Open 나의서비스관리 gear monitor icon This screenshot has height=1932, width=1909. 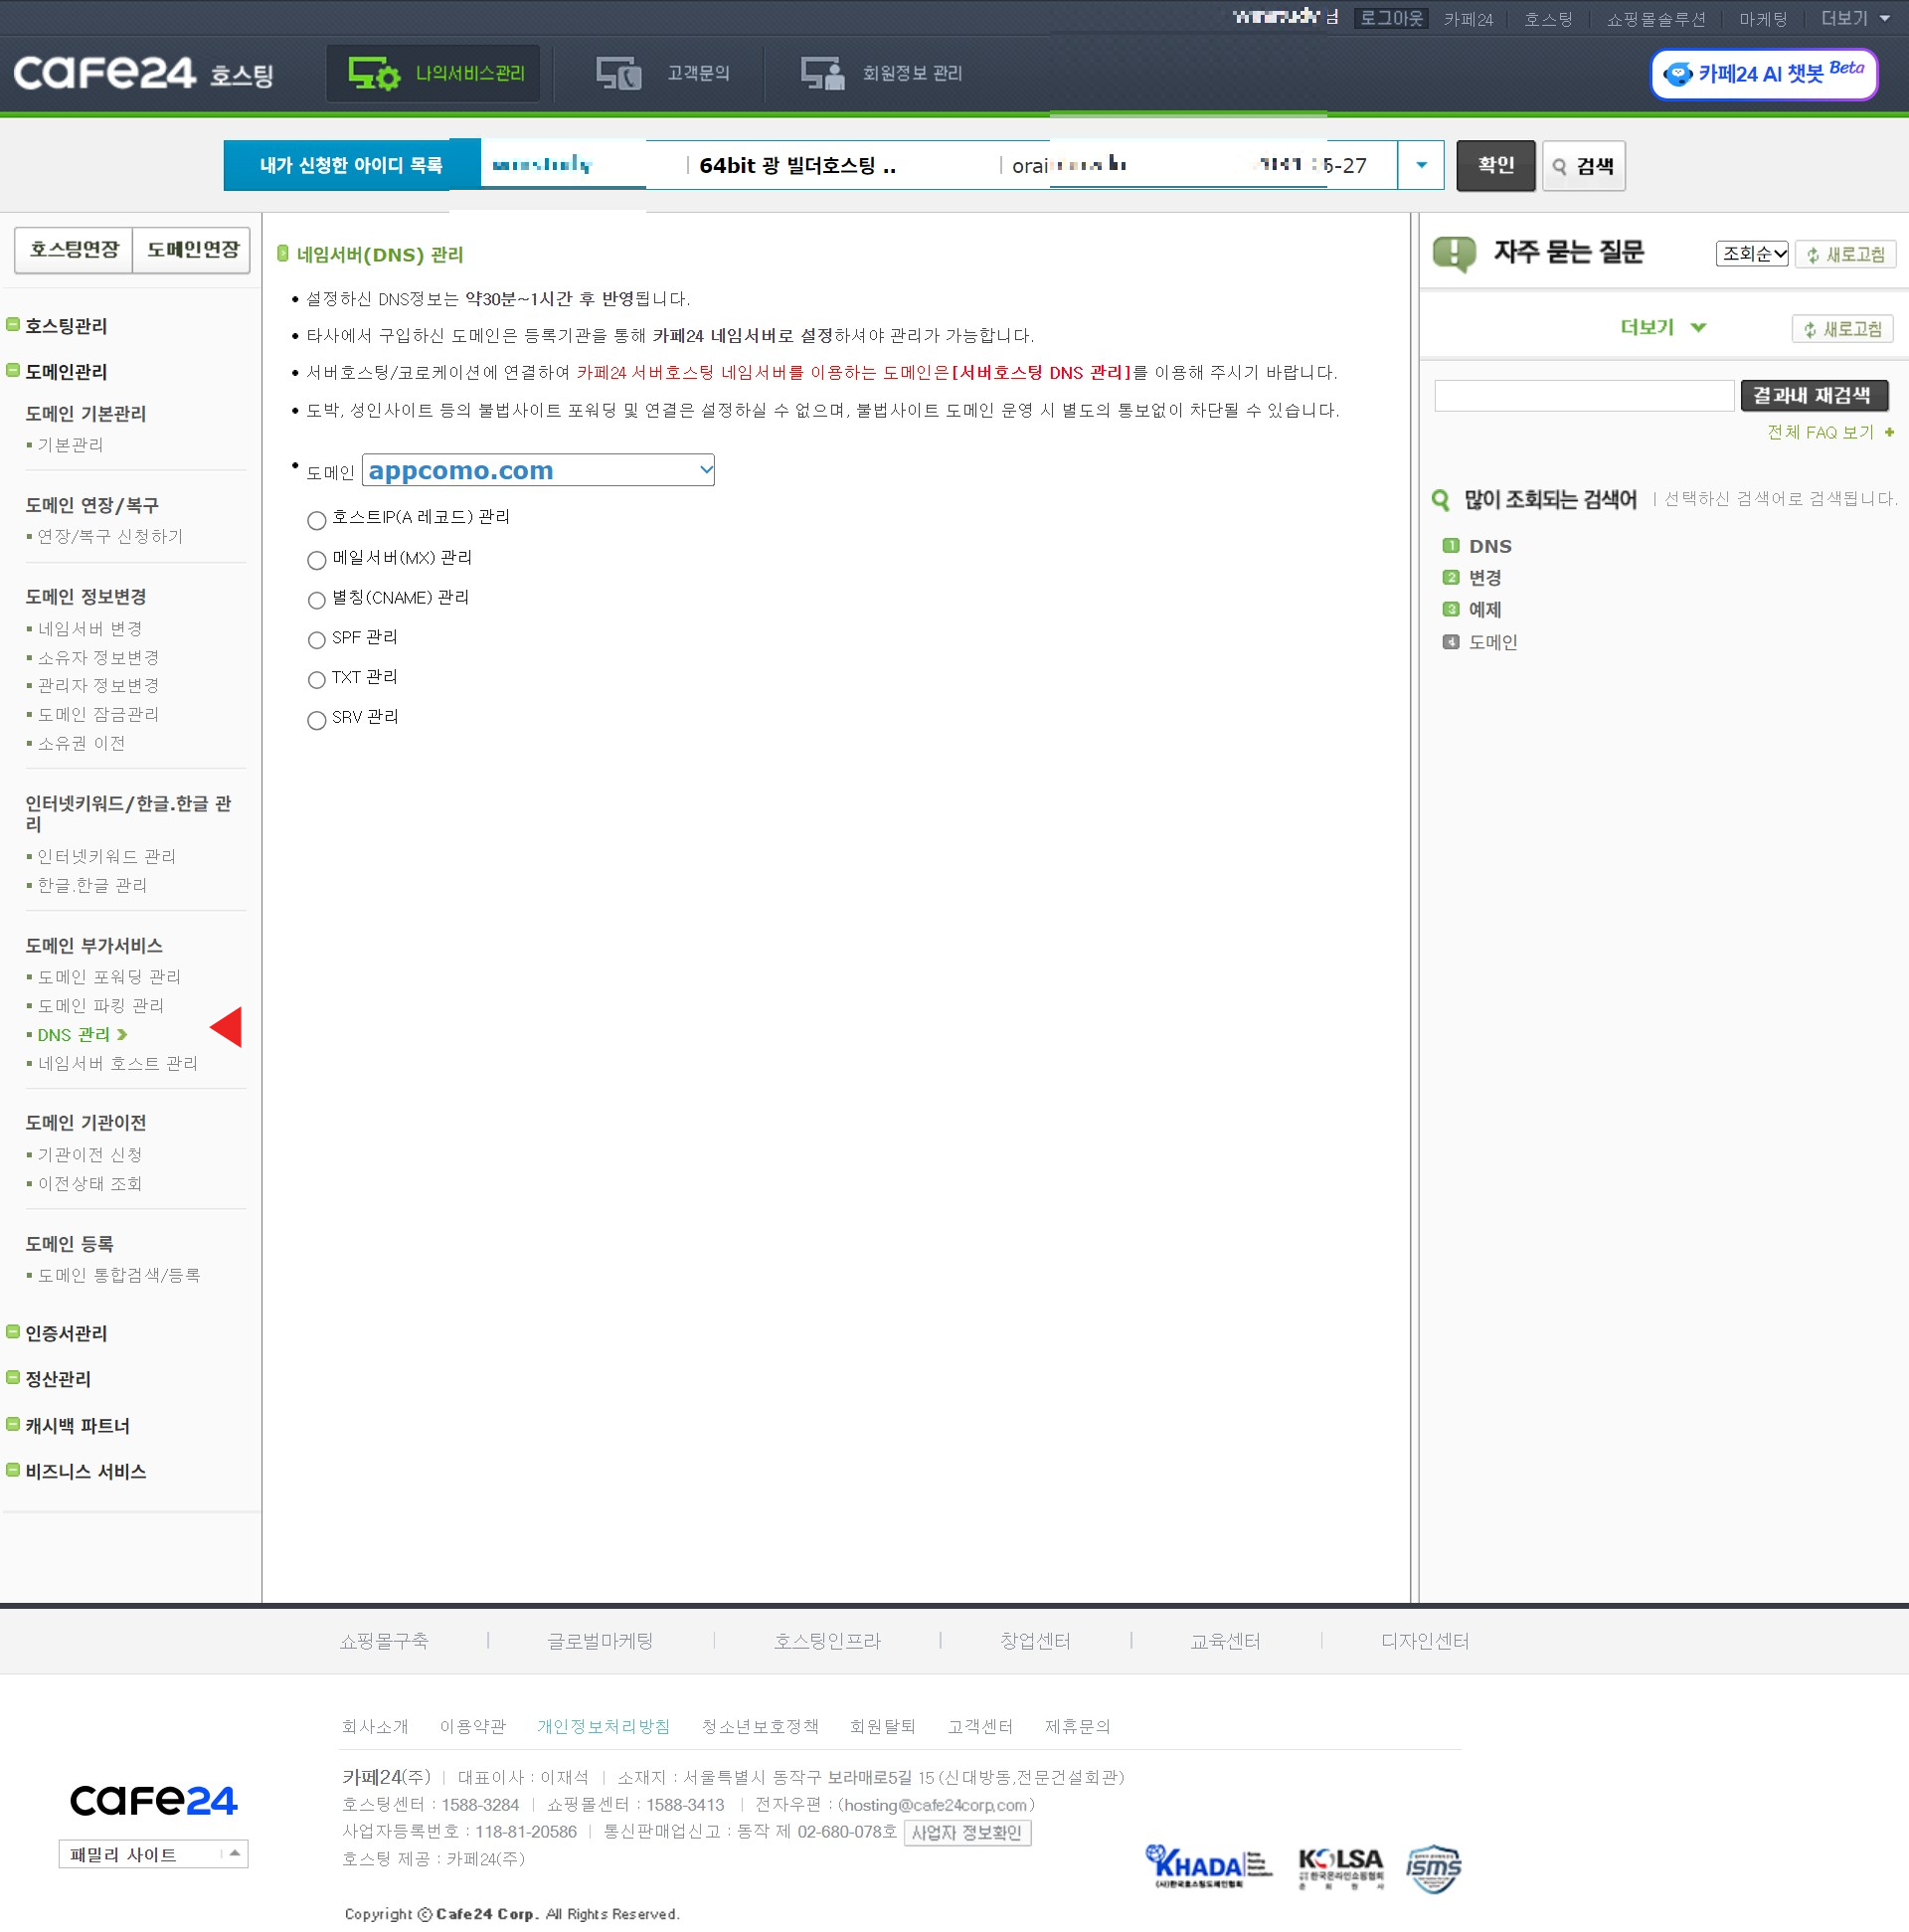pyautogui.click(x=374, y=73)
